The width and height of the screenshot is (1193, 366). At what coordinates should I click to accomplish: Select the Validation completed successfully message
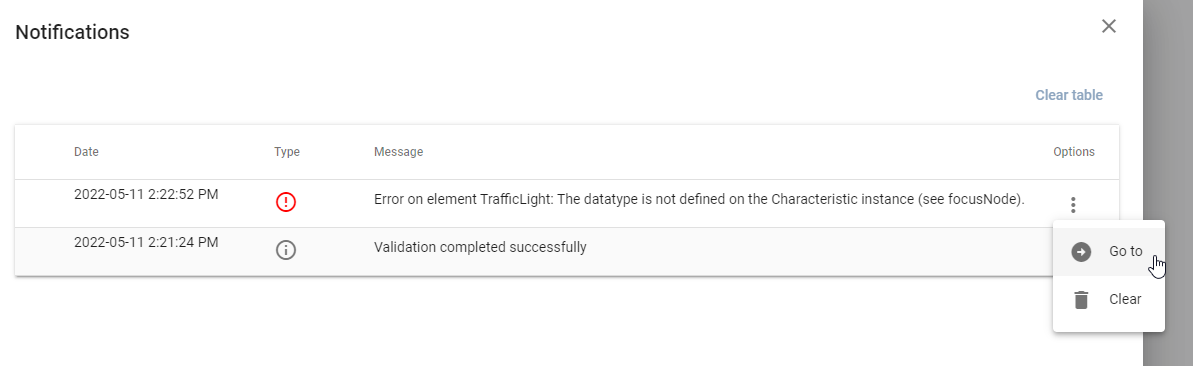pos(480,247)
